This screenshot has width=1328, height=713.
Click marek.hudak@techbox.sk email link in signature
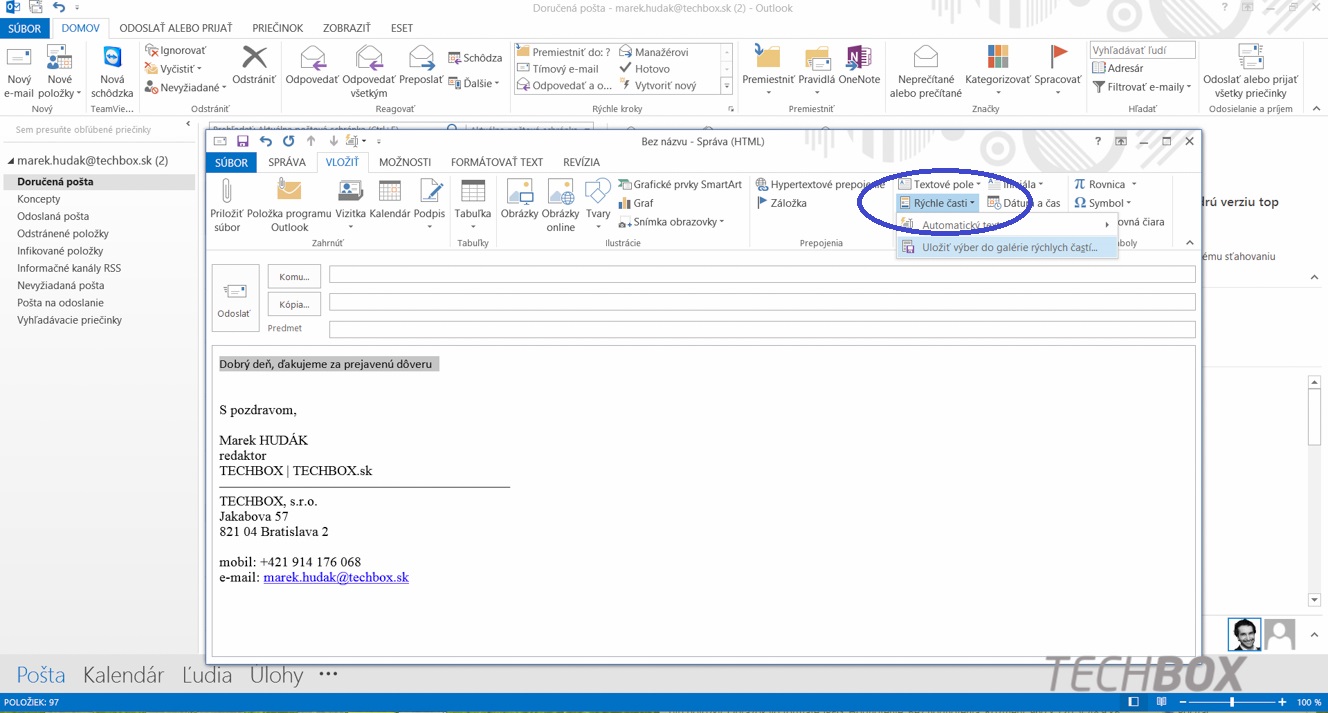tap(336, 577)
